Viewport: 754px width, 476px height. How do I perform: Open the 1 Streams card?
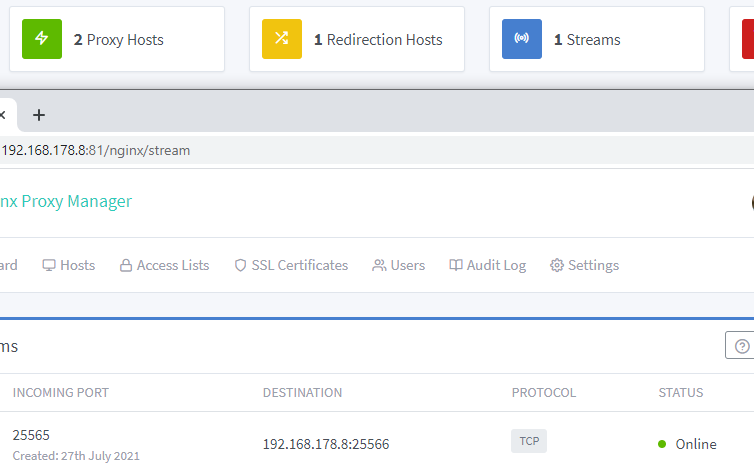coord(597,39)
